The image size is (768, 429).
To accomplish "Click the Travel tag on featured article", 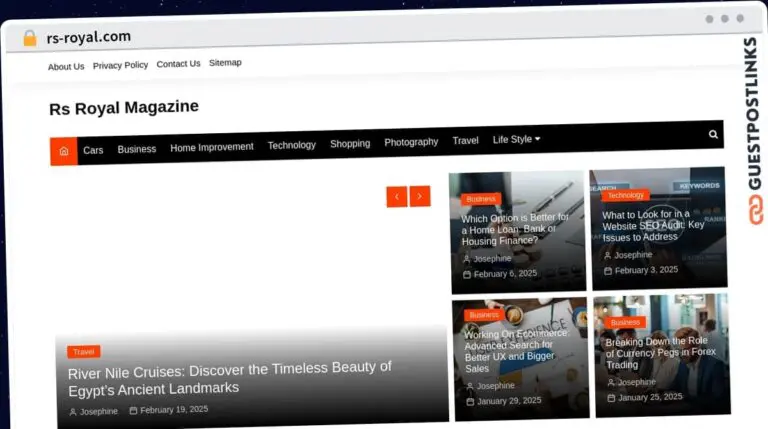I will [x=84, y=352].
